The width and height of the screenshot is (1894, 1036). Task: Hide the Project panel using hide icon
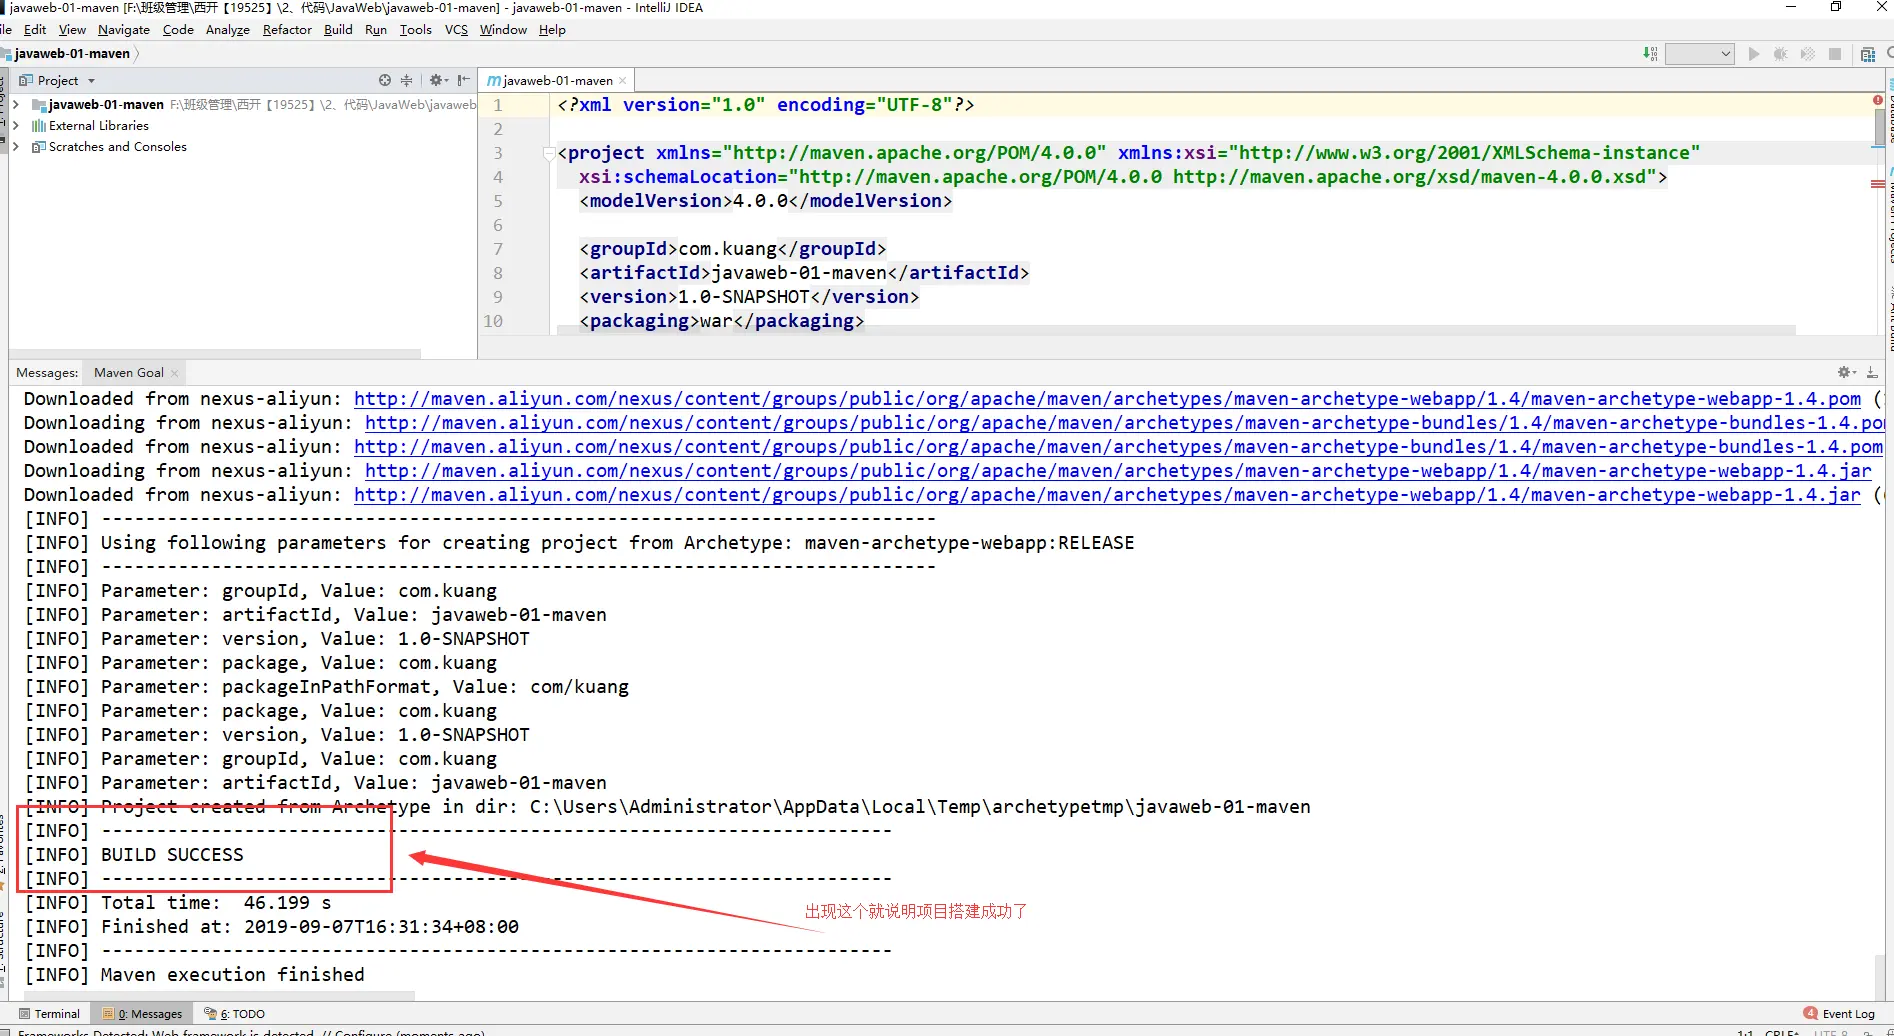click(463, 80)
